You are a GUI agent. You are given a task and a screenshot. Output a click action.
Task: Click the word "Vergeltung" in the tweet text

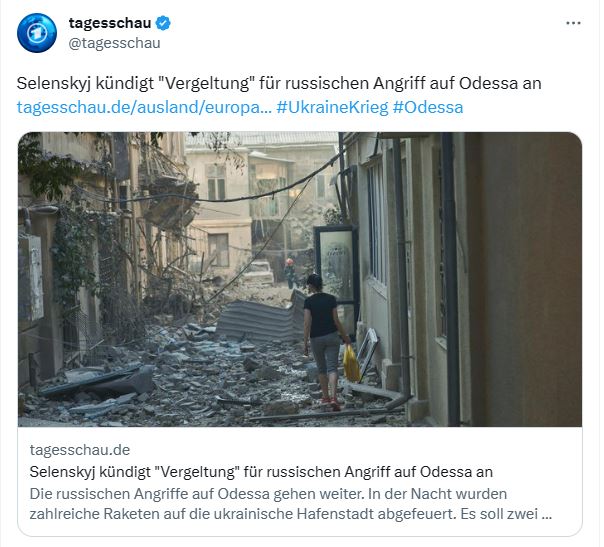tap(205, 83)
